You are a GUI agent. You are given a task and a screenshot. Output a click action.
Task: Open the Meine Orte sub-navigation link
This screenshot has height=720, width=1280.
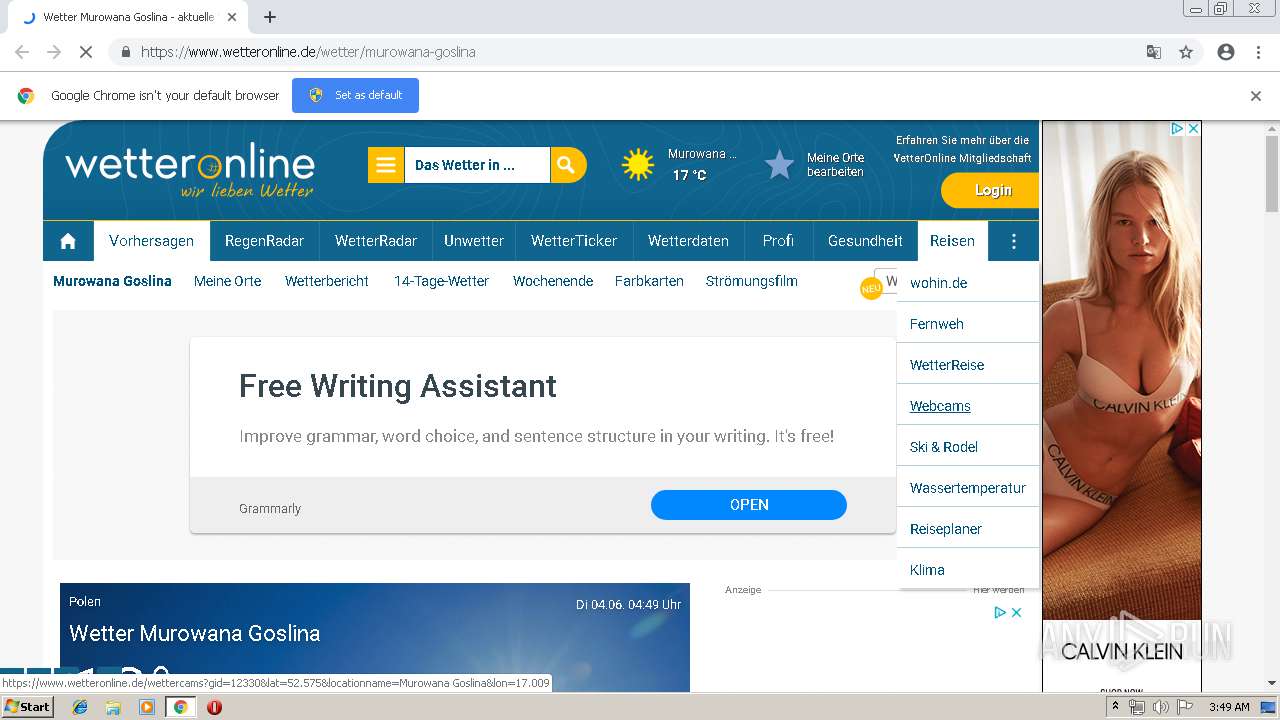227,281
